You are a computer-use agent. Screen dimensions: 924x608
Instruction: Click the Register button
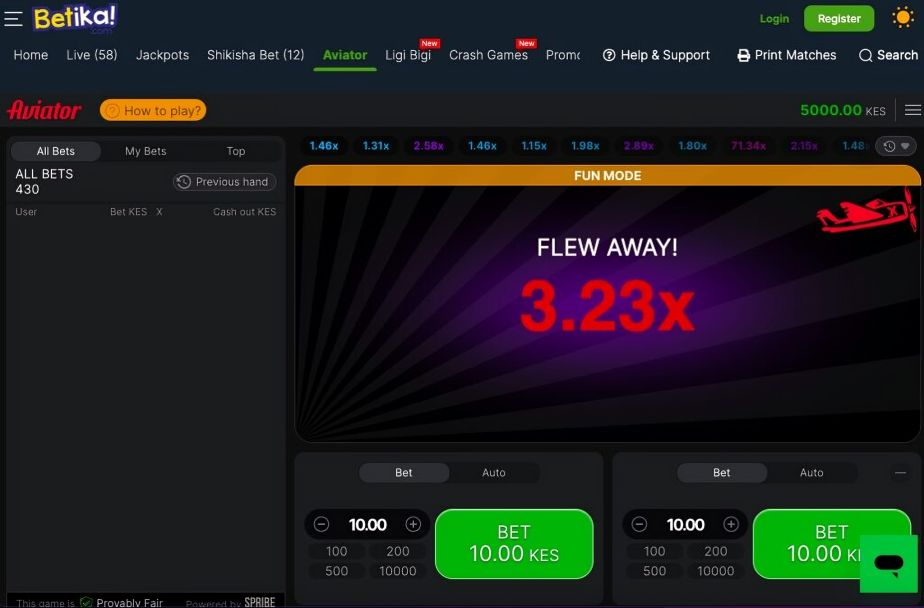click(839, 19)
